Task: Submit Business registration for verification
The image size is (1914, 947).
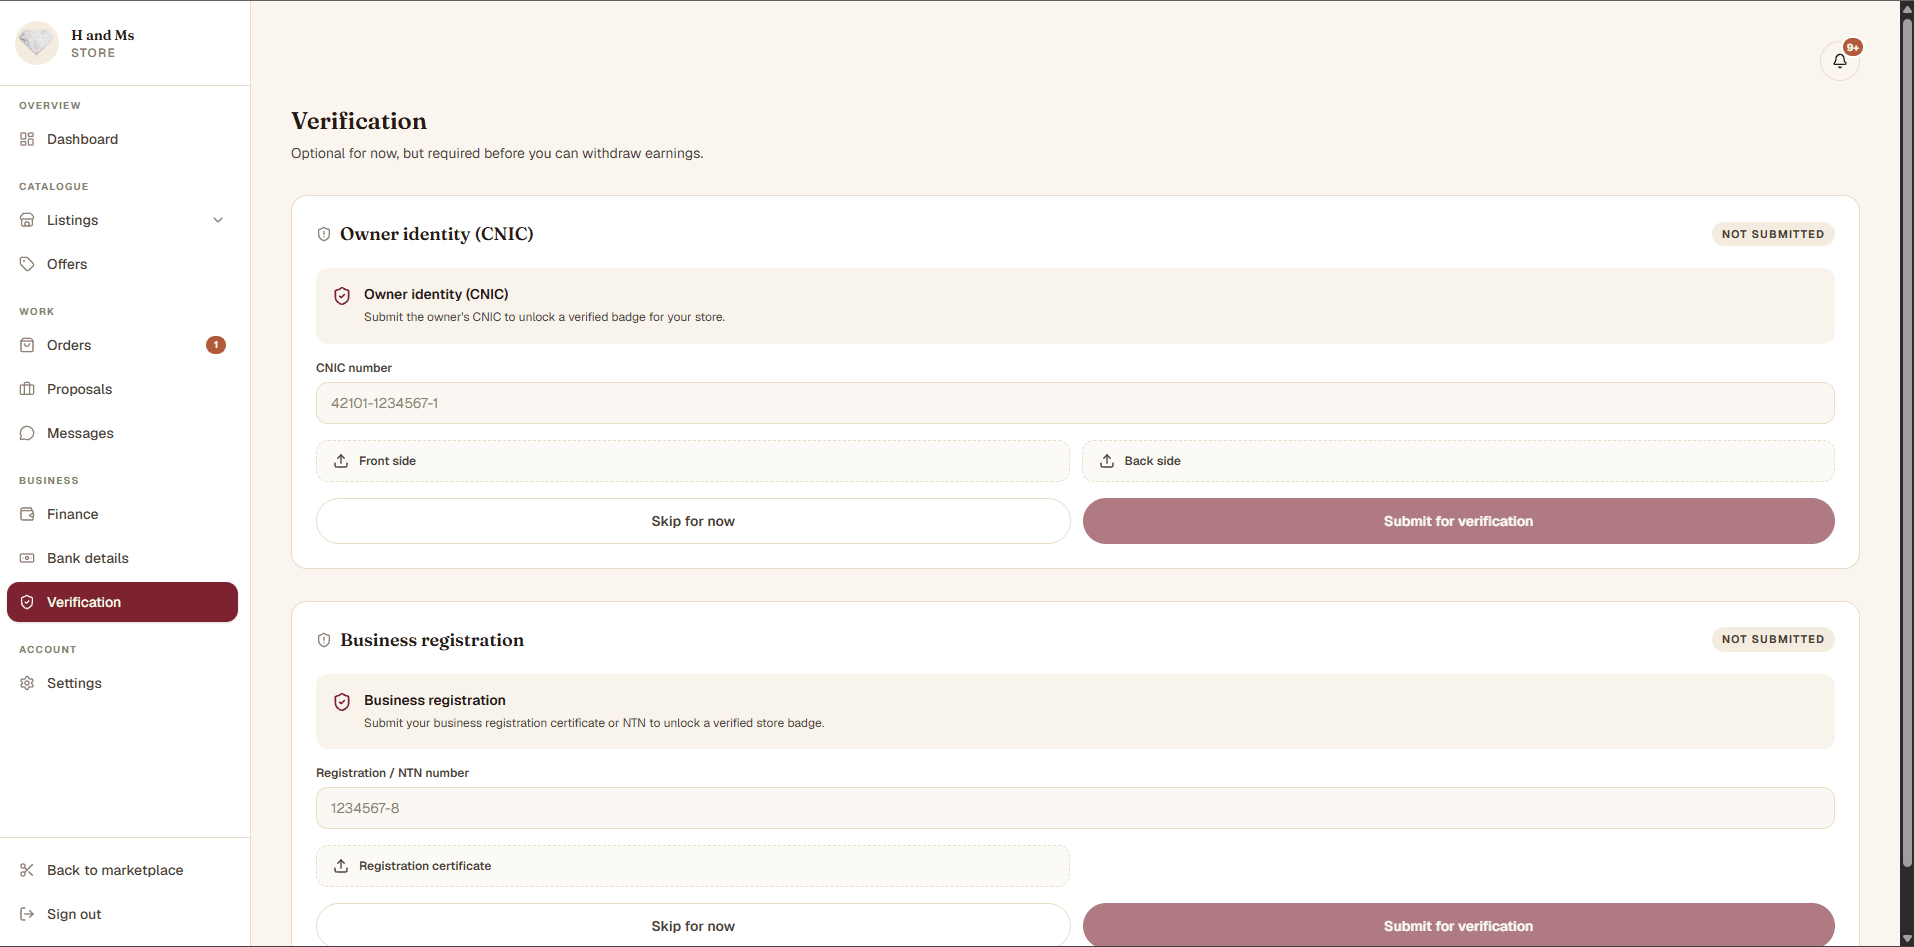Action: [1458, 925]
